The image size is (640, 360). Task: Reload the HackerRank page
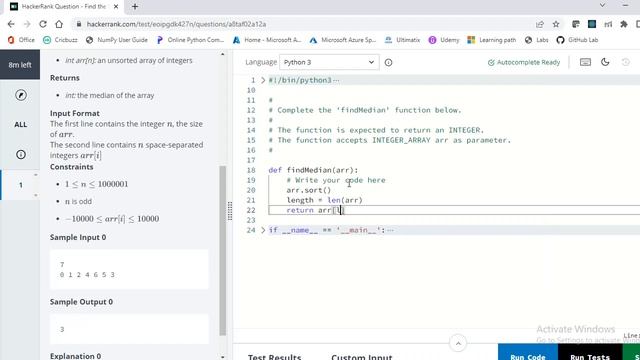[x=43, y=24]
